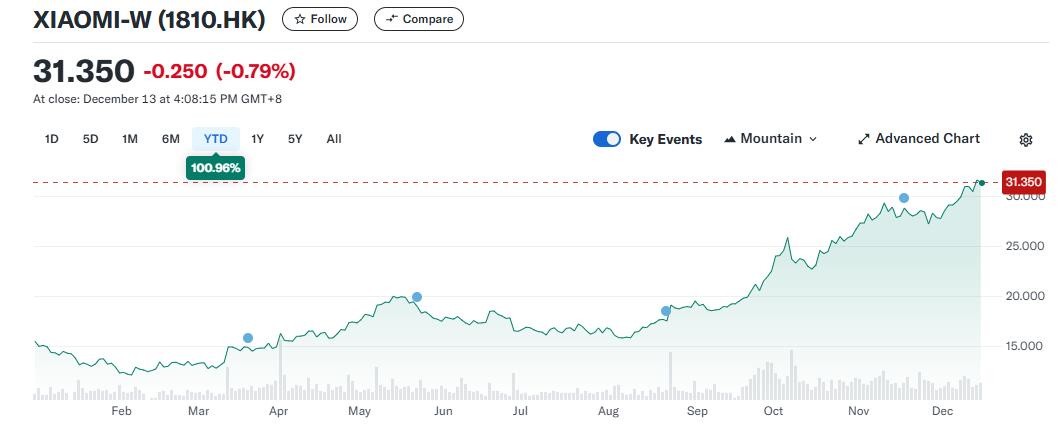The width and height of the screenshot is (1064, 431).
Task: Click the 25.000 y-axis label
Action: click(1023, 246)
